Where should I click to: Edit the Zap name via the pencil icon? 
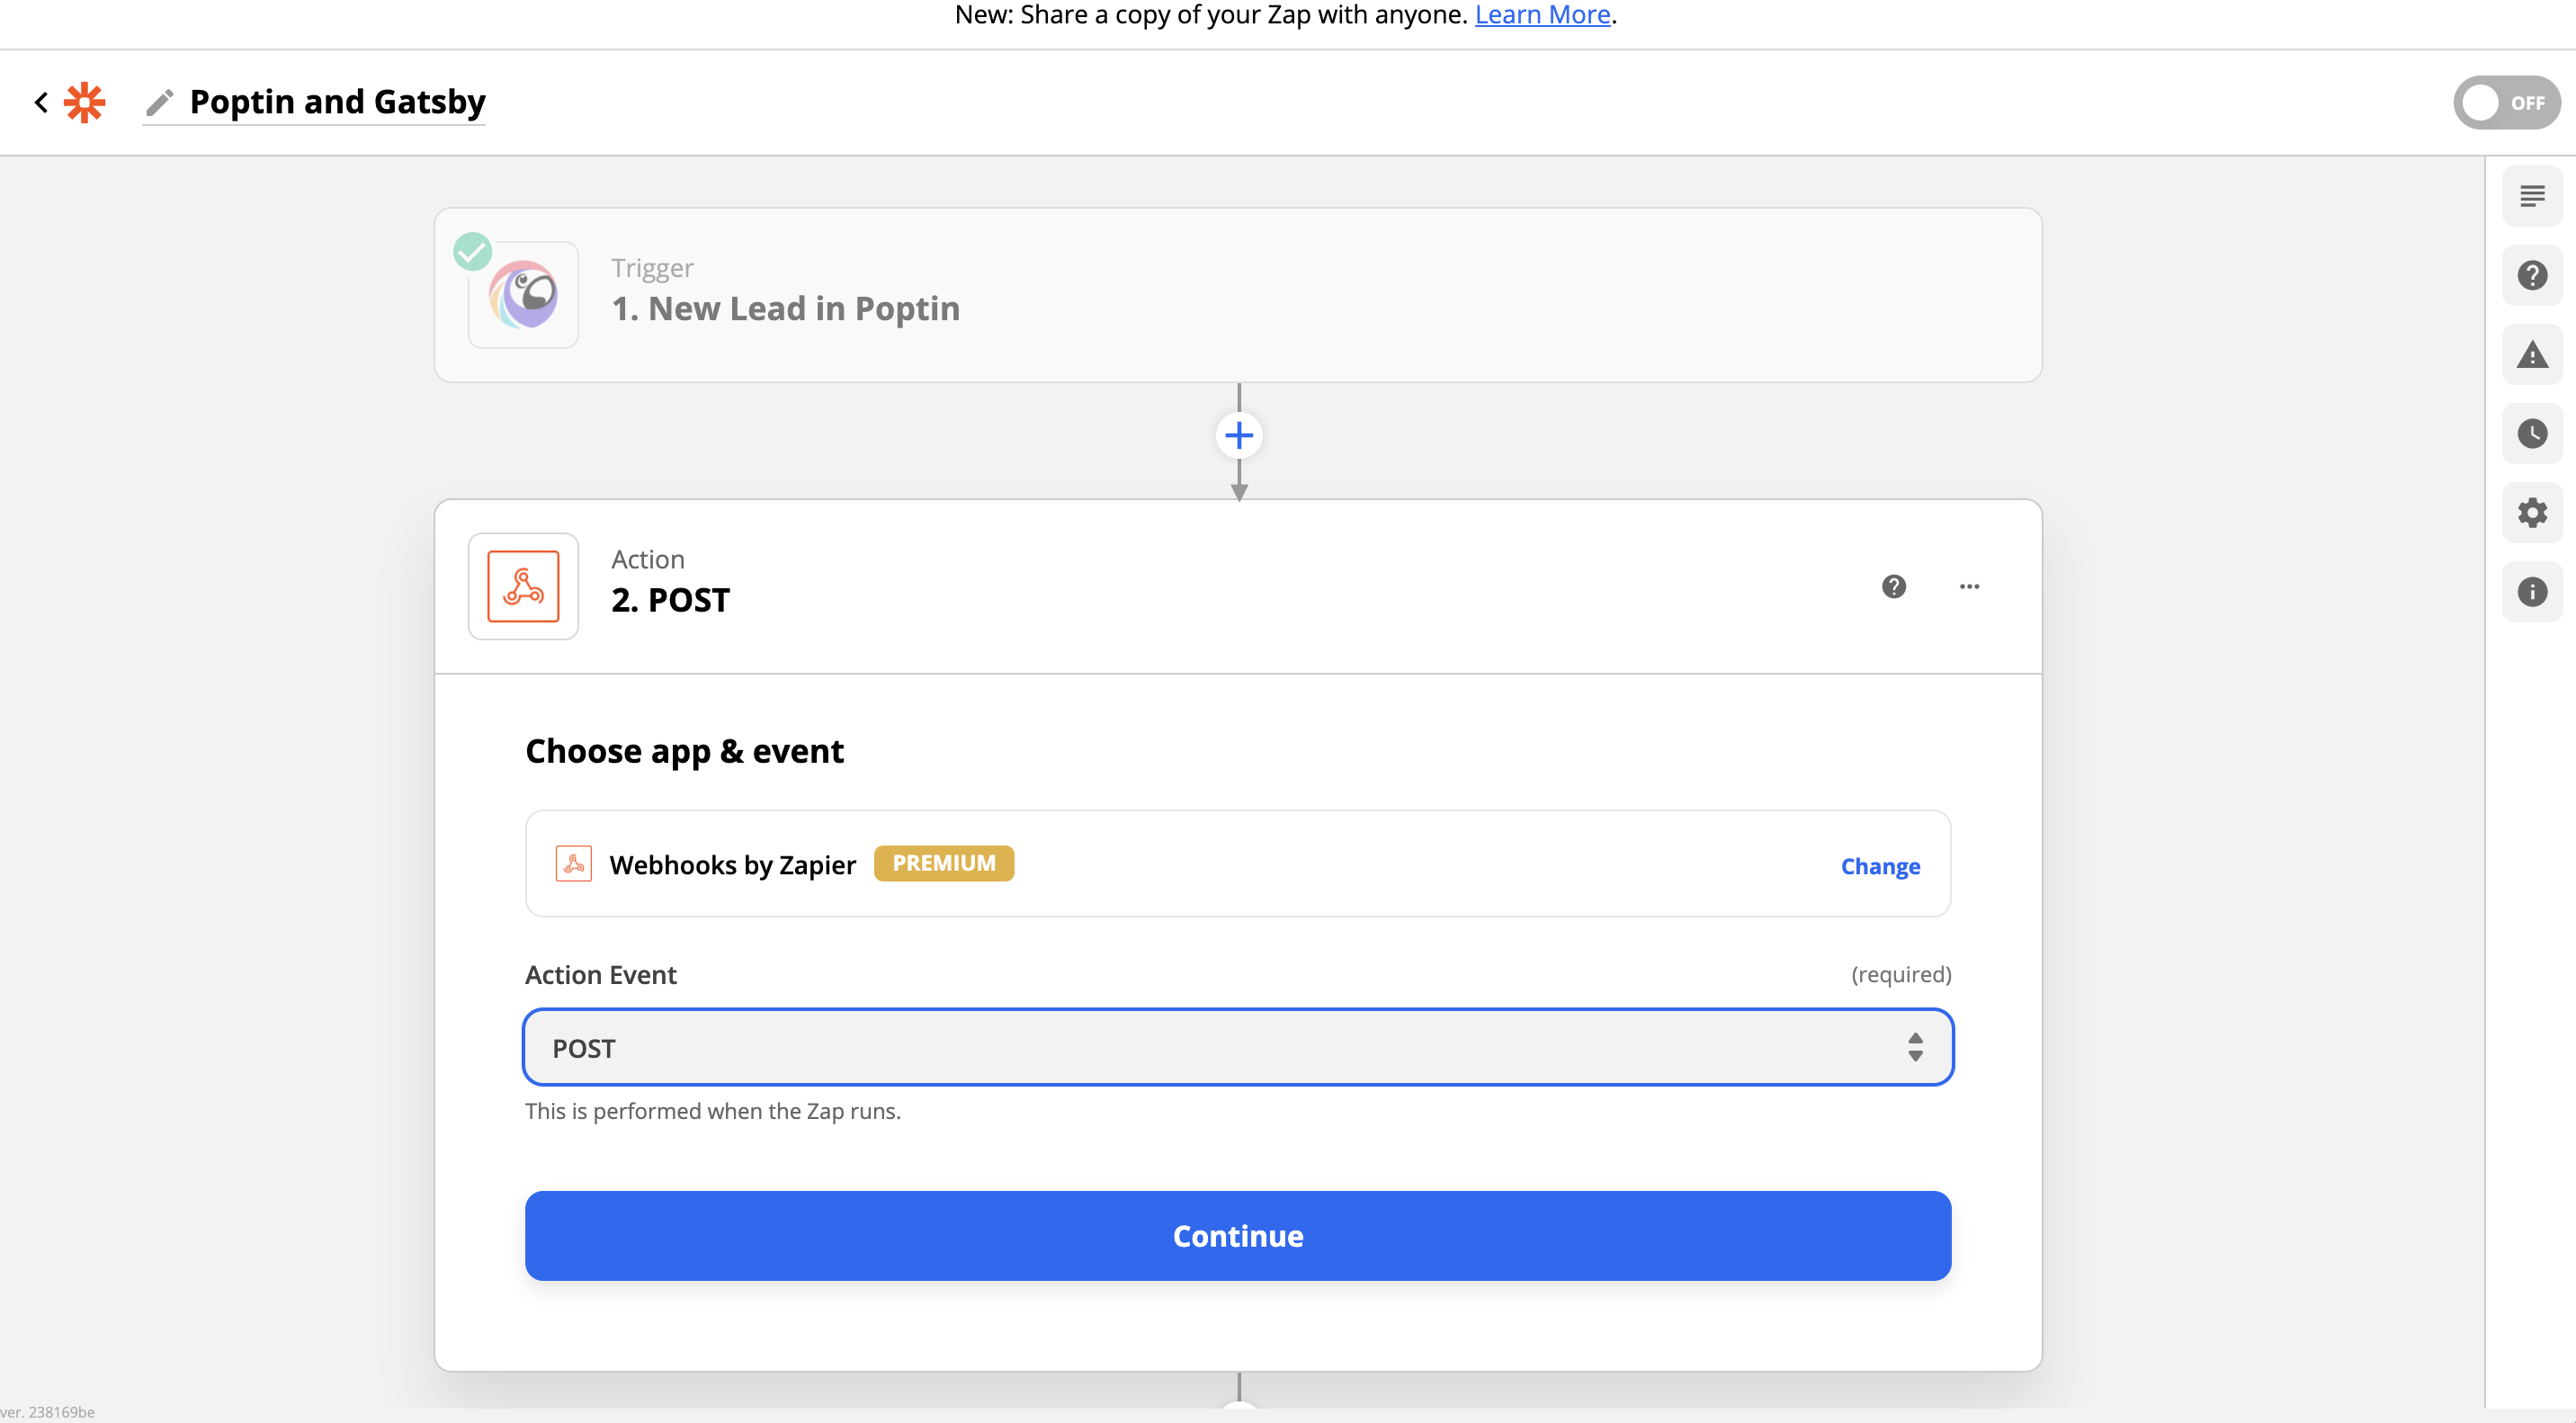(x=160, y=102)
